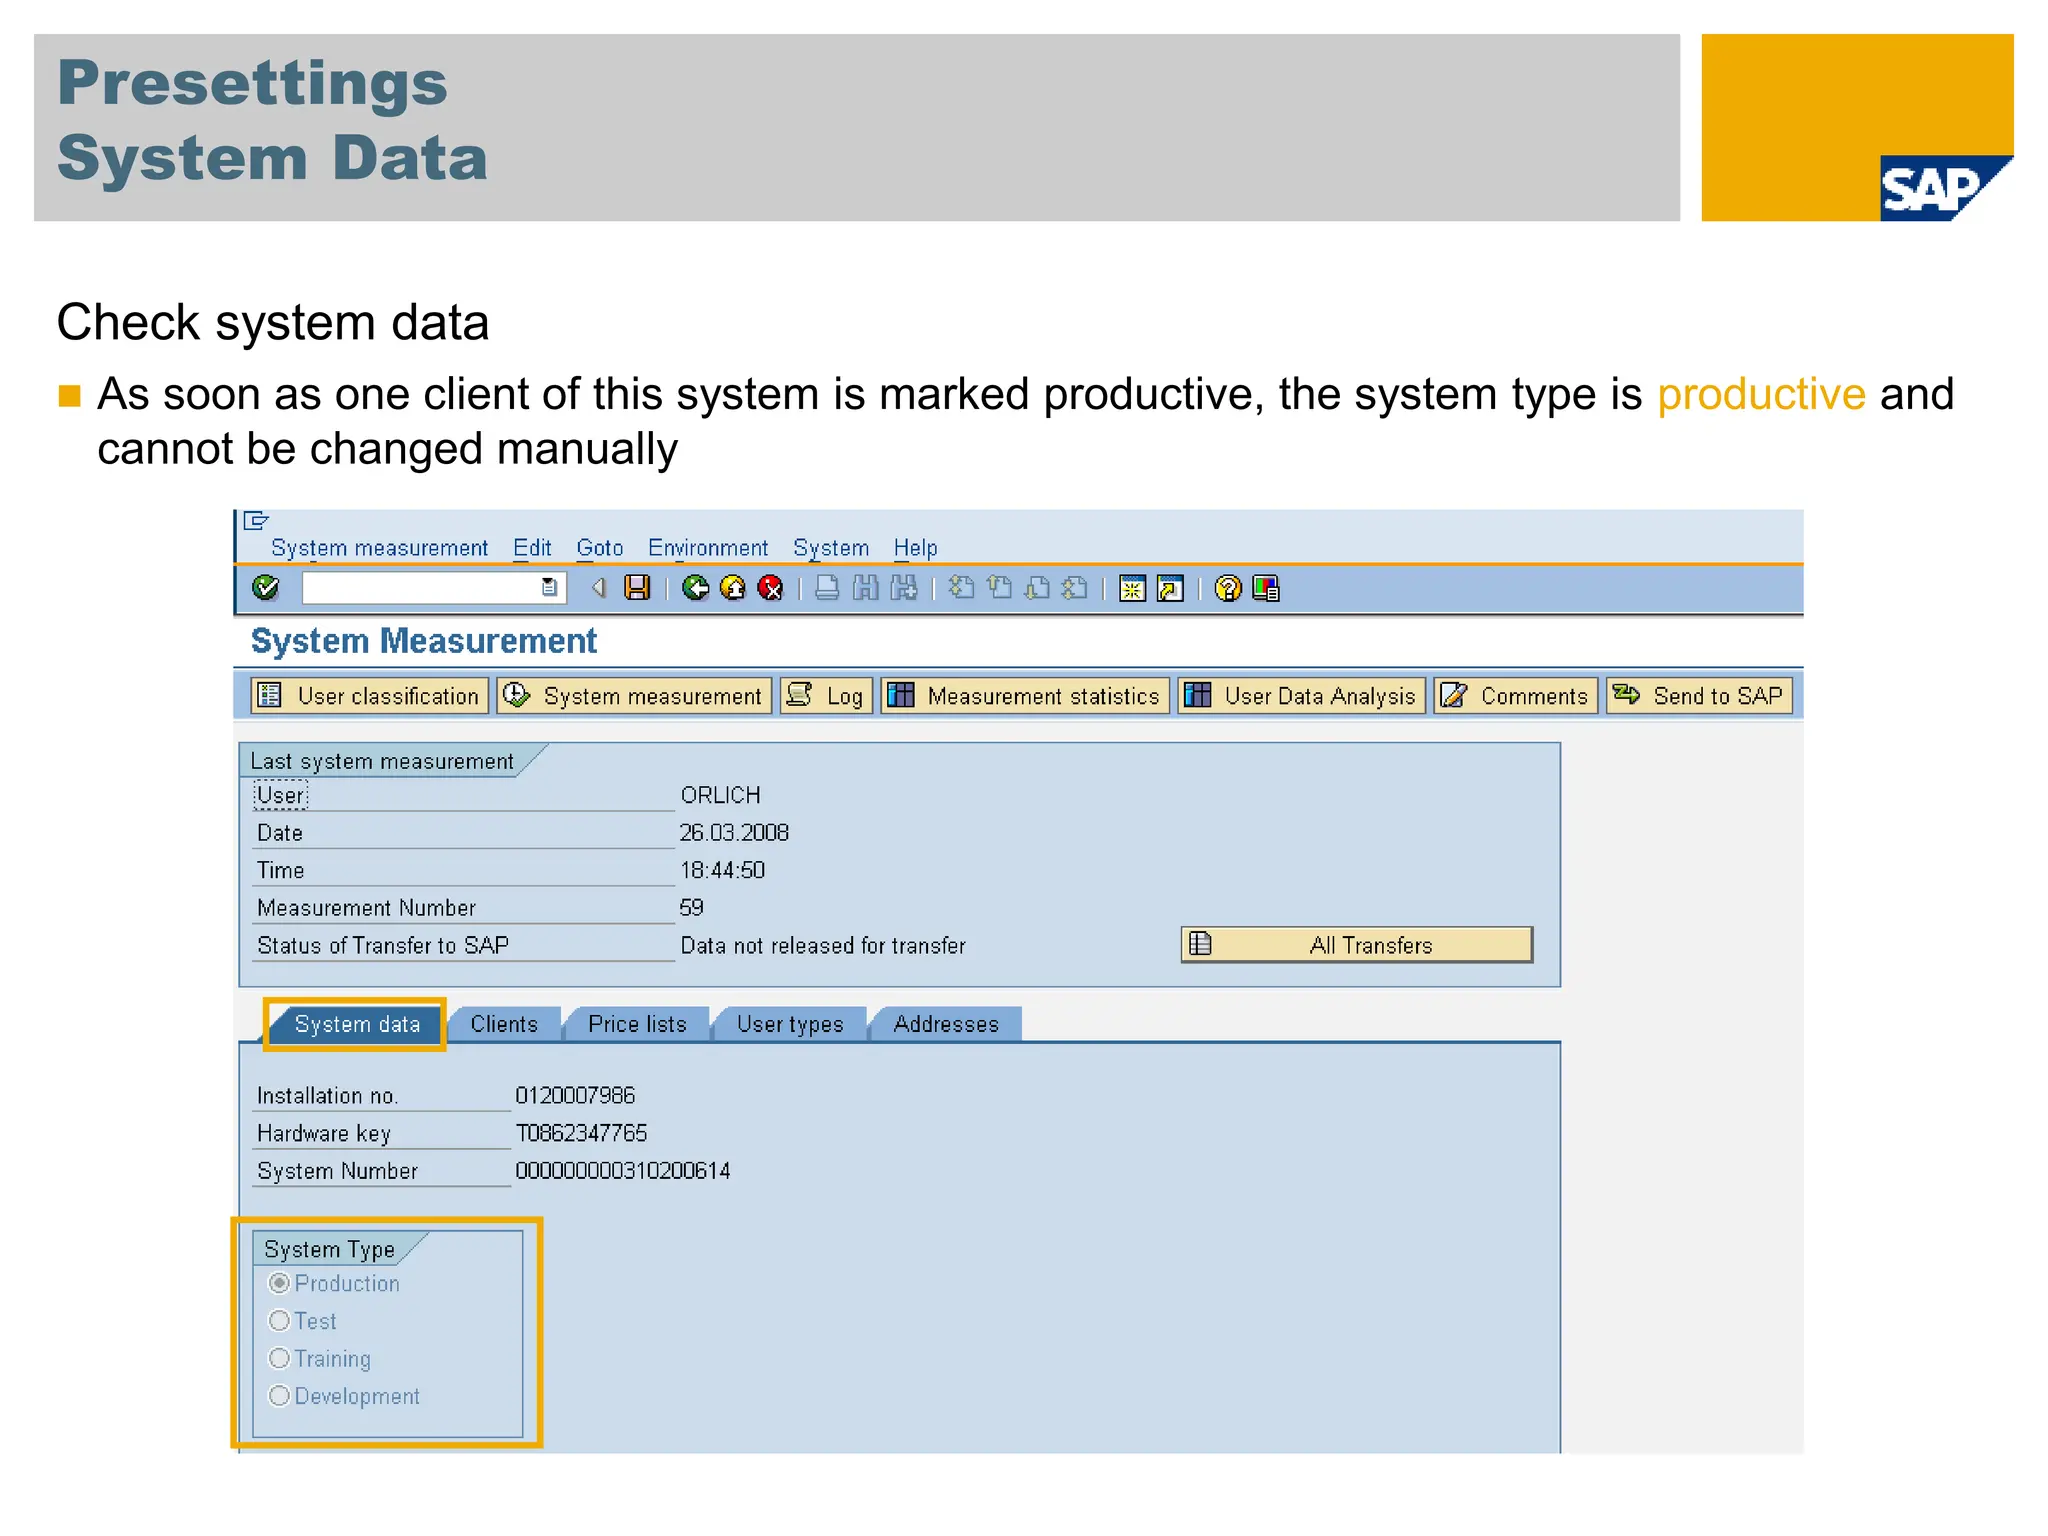The image size is (2048, 1536).
Task: Select the System data tab
Action: point(357,1024)
